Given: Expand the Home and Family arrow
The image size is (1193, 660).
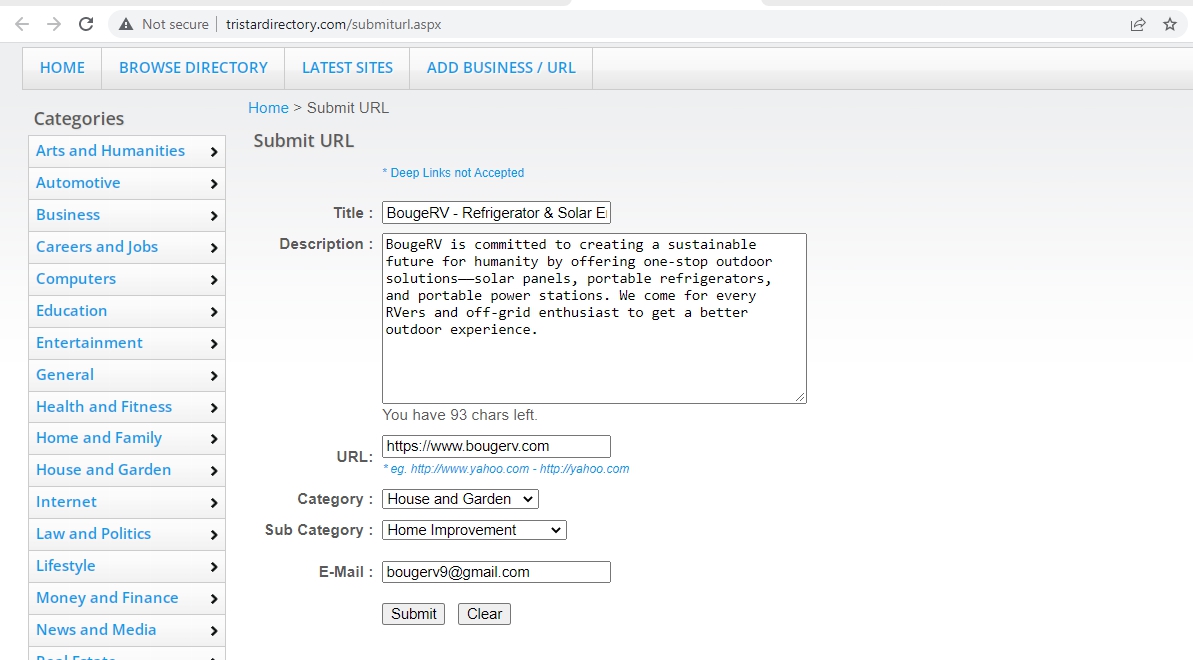Looking at the screenshot, I should (214, 439).
